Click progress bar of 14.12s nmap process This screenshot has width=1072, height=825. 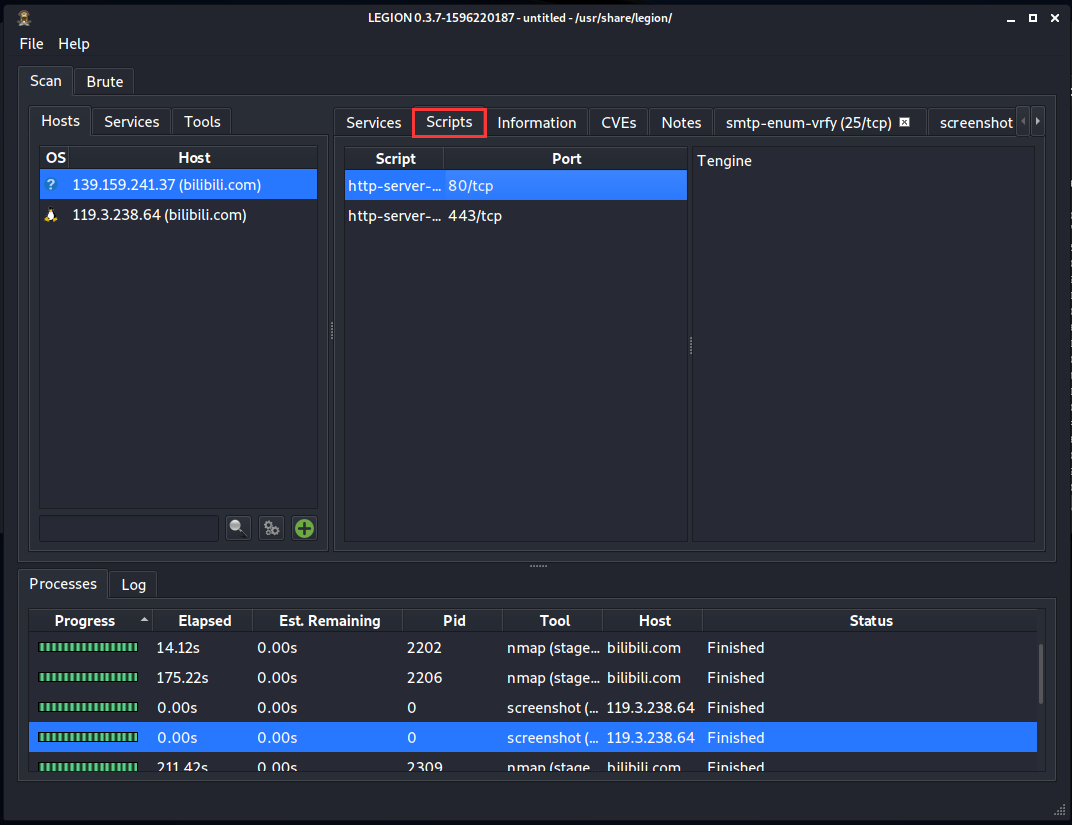pyautogui.click(x=88, y=647)
